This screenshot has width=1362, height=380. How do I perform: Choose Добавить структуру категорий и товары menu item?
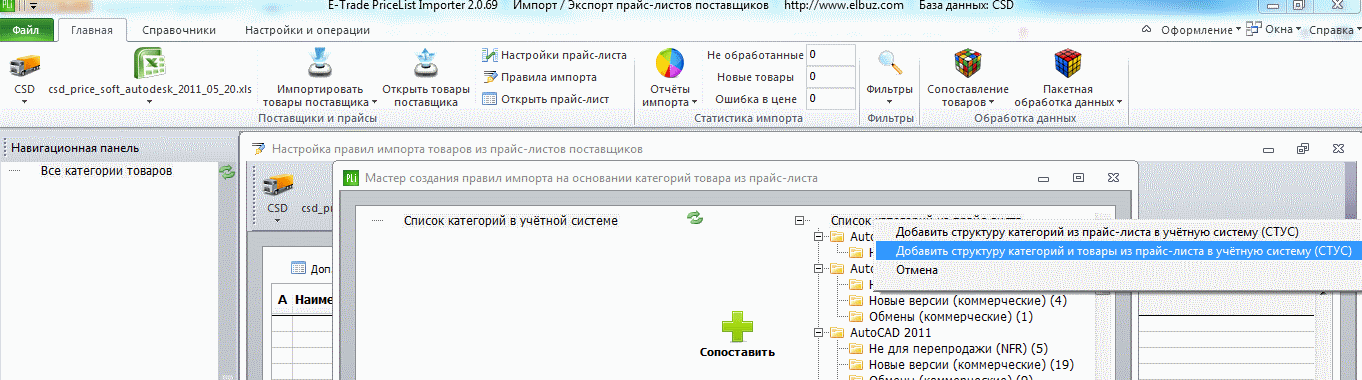point(1116,251)
